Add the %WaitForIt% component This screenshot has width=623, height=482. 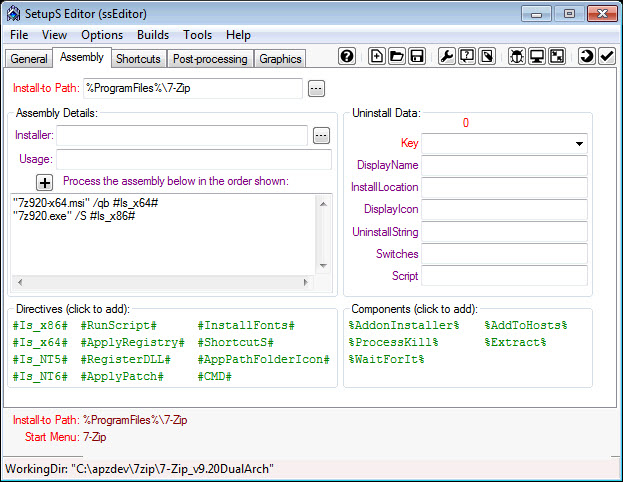coord(386,360)
